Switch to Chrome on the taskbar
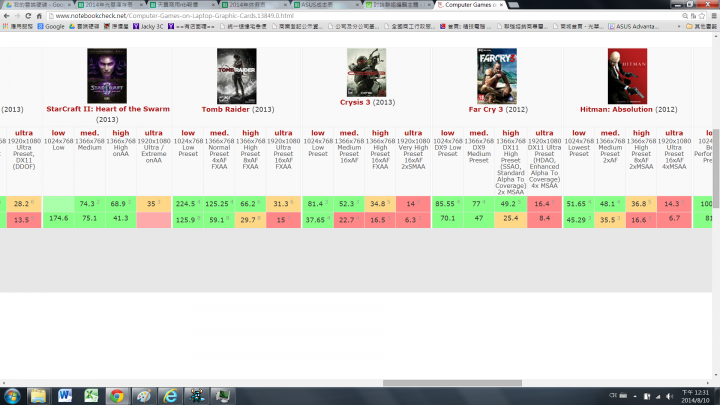Image resolution: width=720 pixels, height=405 pixels. coord(117,396)
